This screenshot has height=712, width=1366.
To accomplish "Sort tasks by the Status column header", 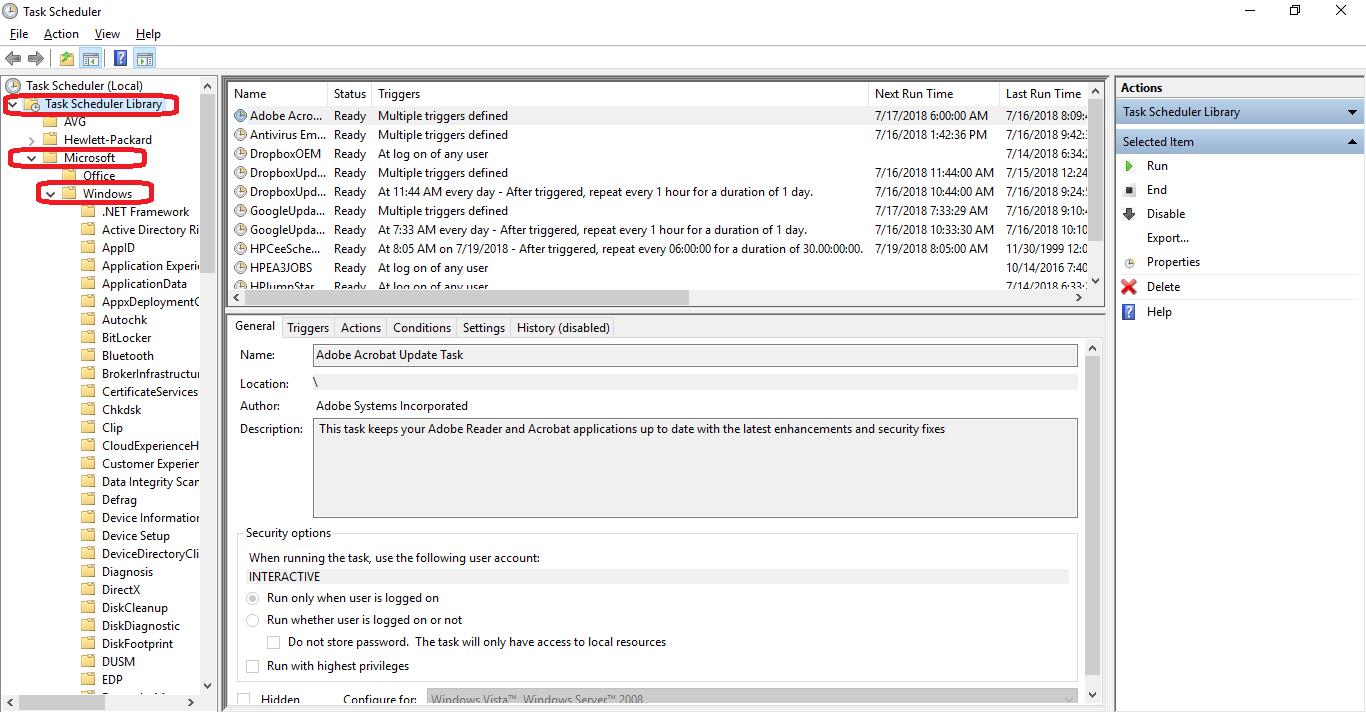I will (350, 94).
